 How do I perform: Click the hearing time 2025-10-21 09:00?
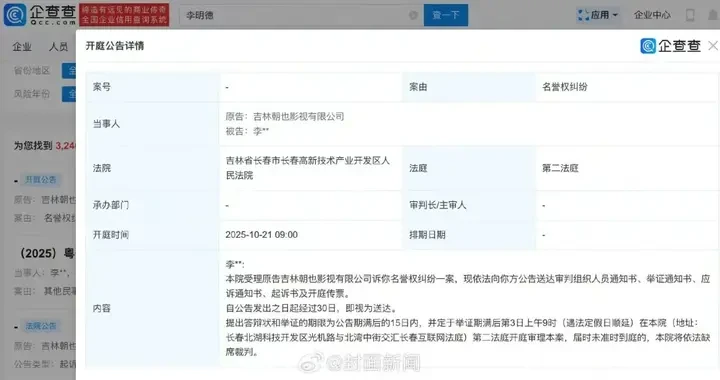(261, 235)
